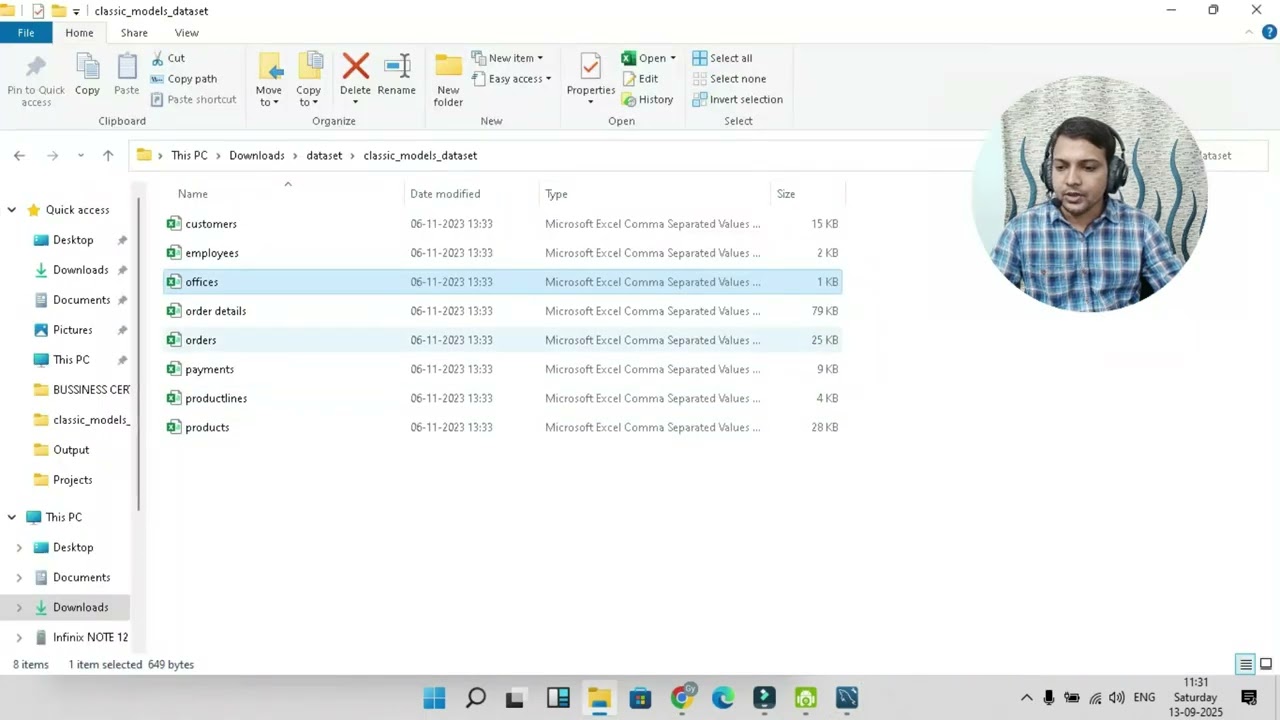The height and width of the screenshot is (720, 1280).
Task: Expand Documents under This PC
Action: point(19,578)
